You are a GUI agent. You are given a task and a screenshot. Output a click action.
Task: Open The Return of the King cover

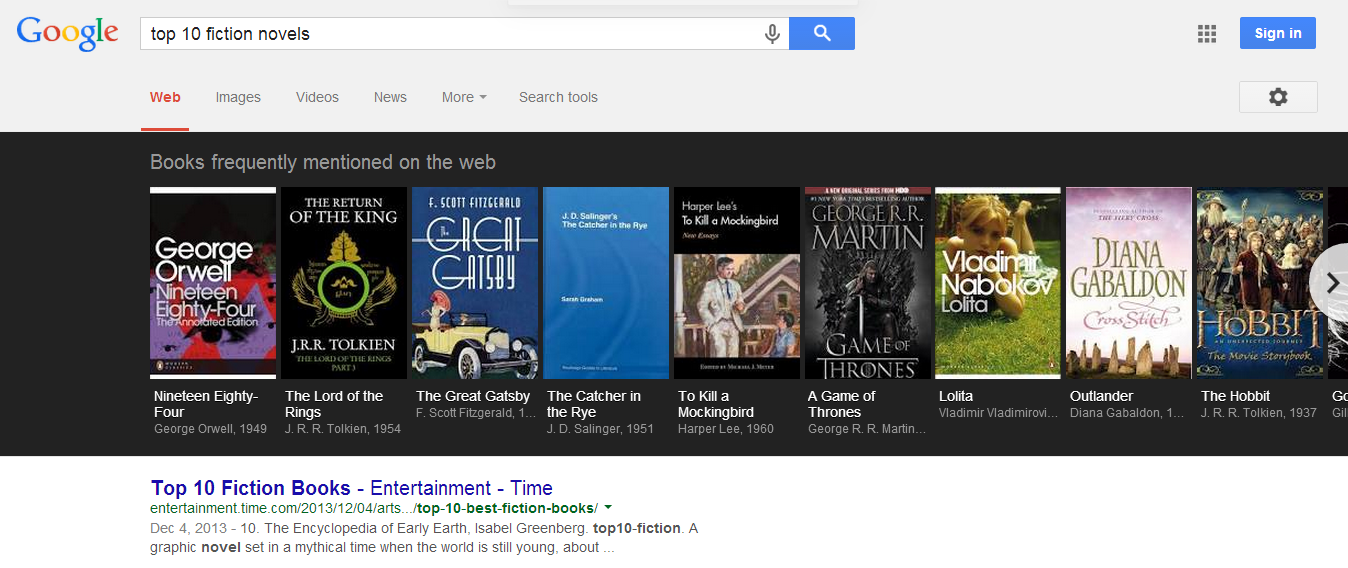tap(344, 283)
